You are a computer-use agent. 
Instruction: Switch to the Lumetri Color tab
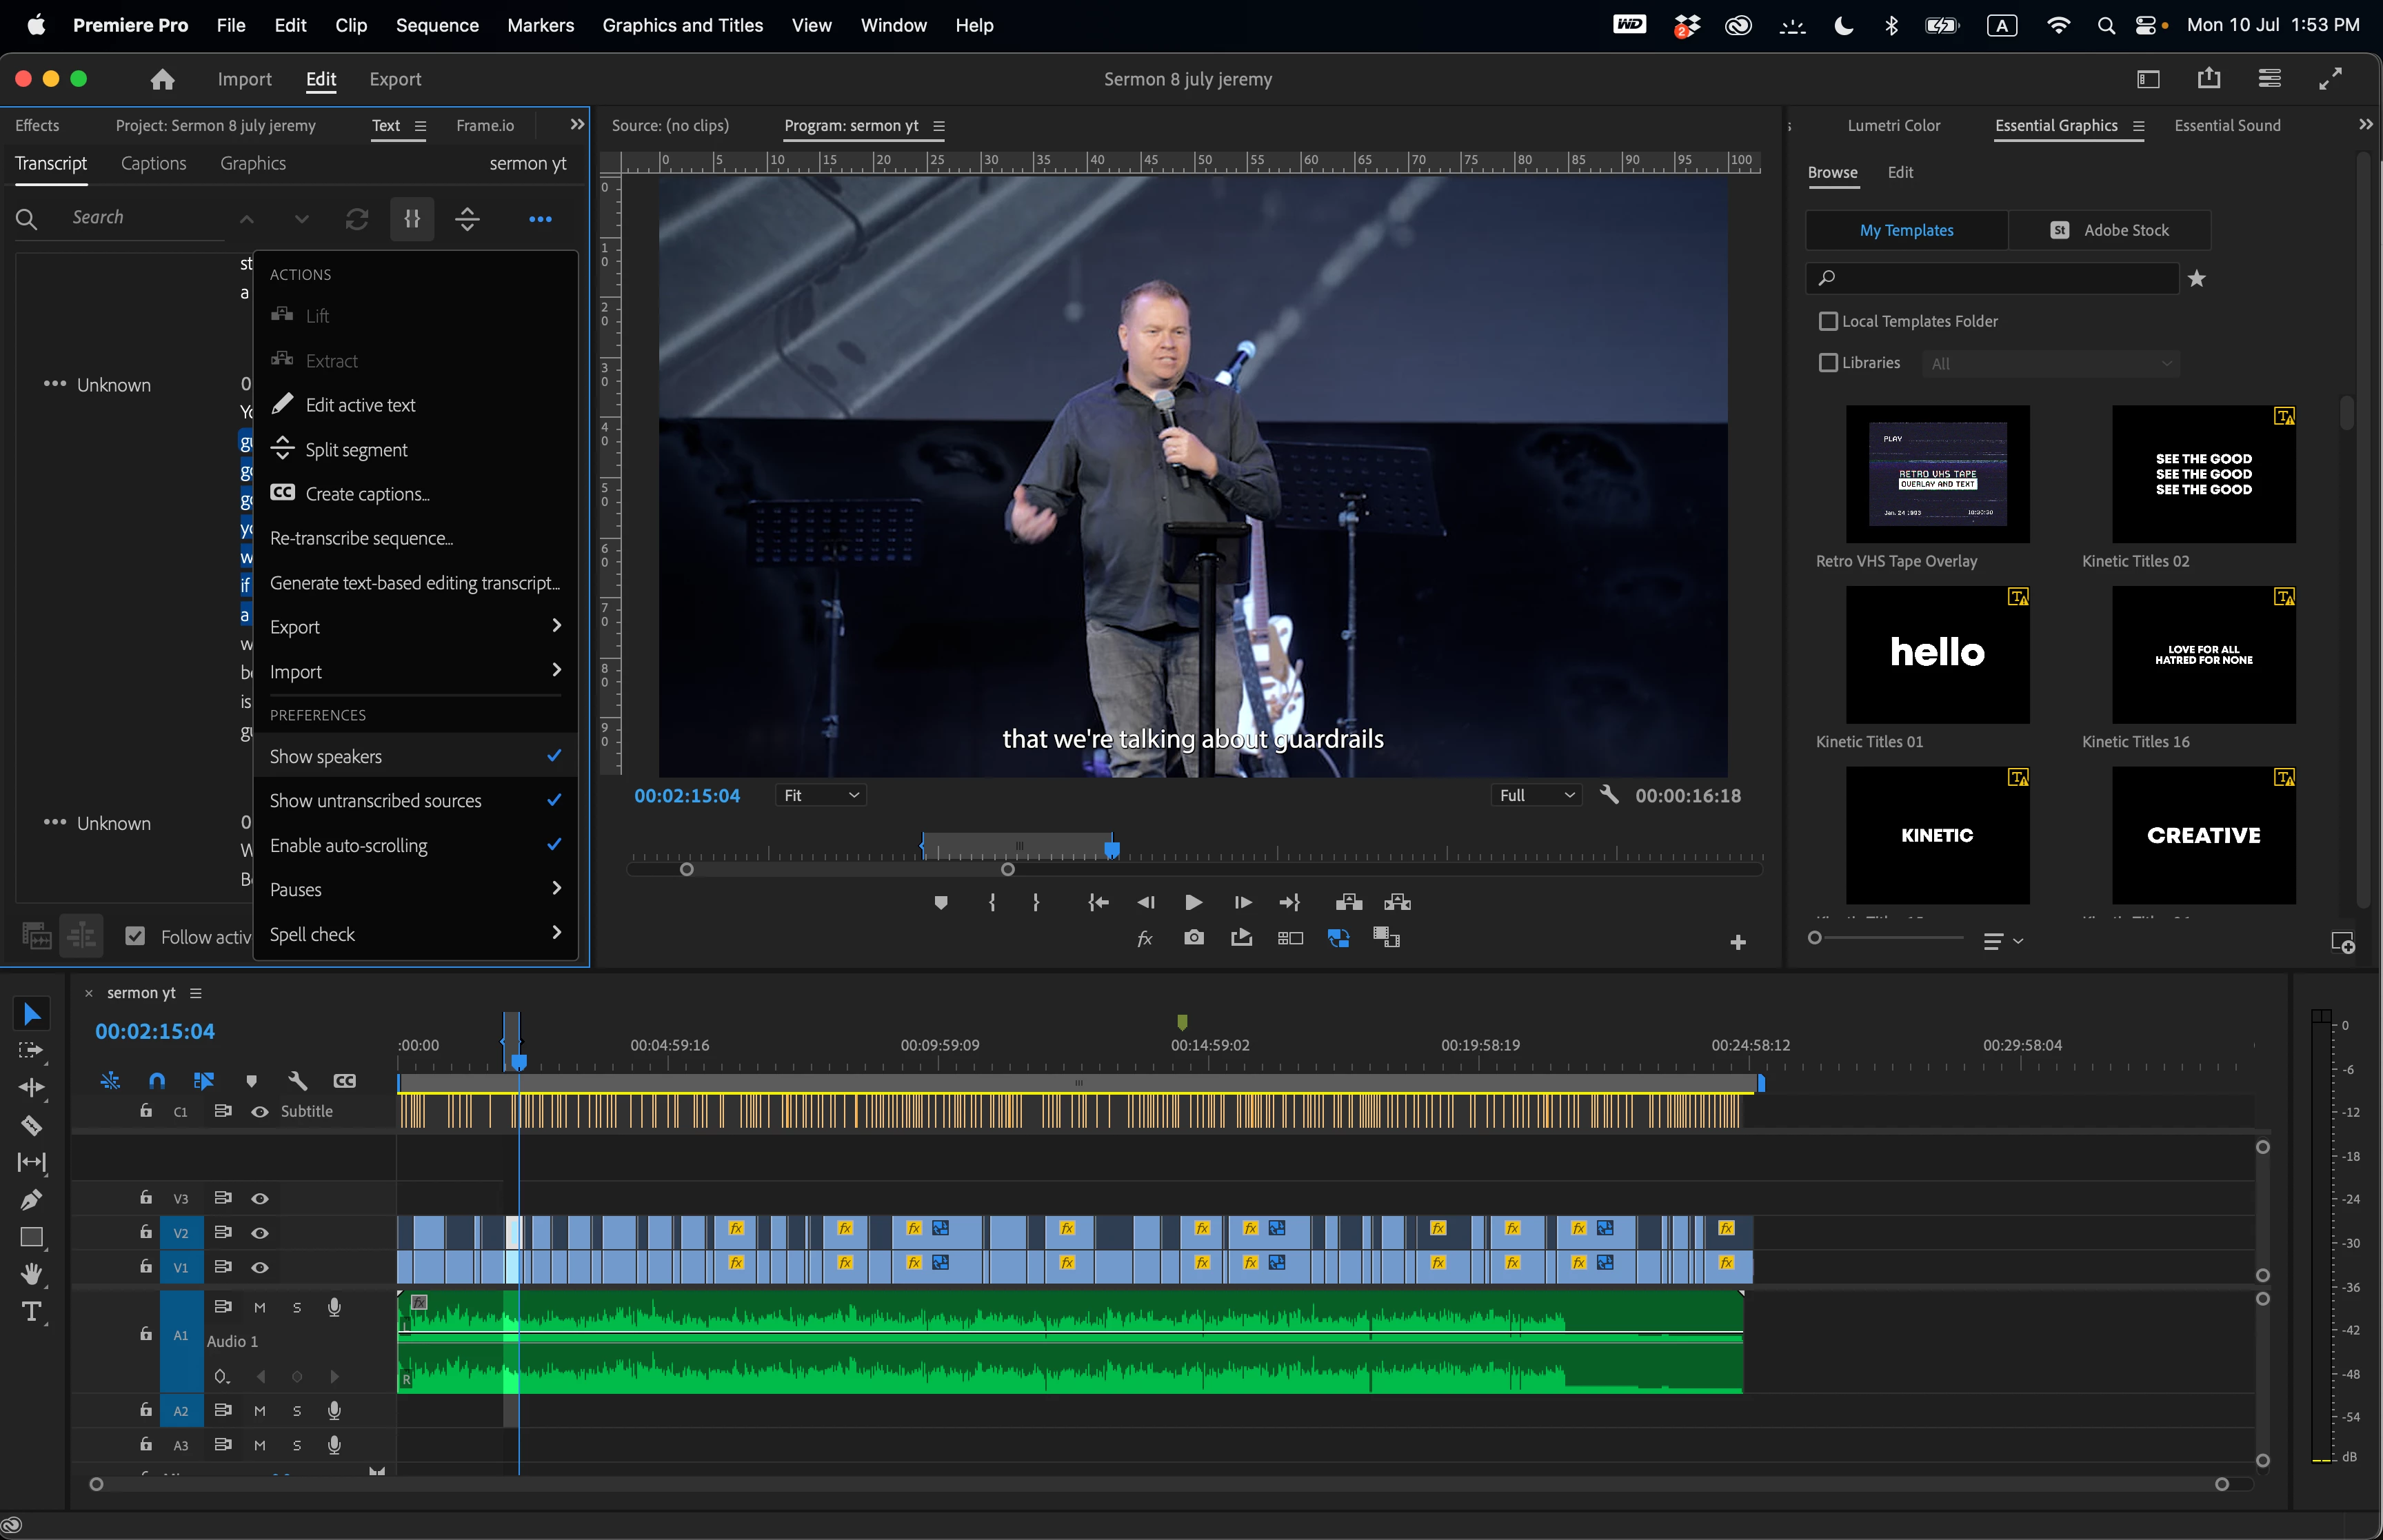point(1893,125)
